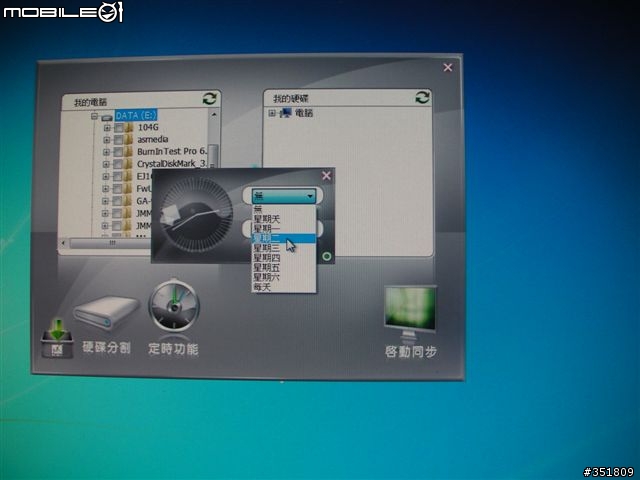Select the 104G folder name
The height and width of the screenshot is (480, 640).
click(148, 127)
